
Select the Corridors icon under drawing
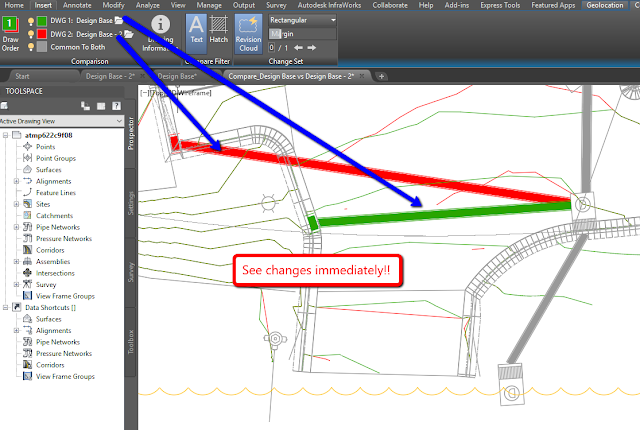(27, 250)
